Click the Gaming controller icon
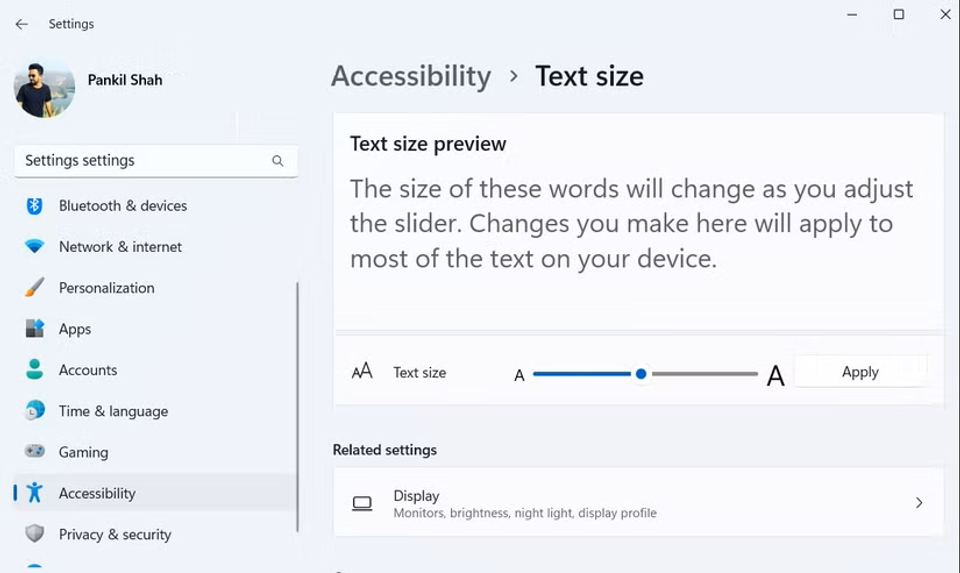 pos(34,452)
